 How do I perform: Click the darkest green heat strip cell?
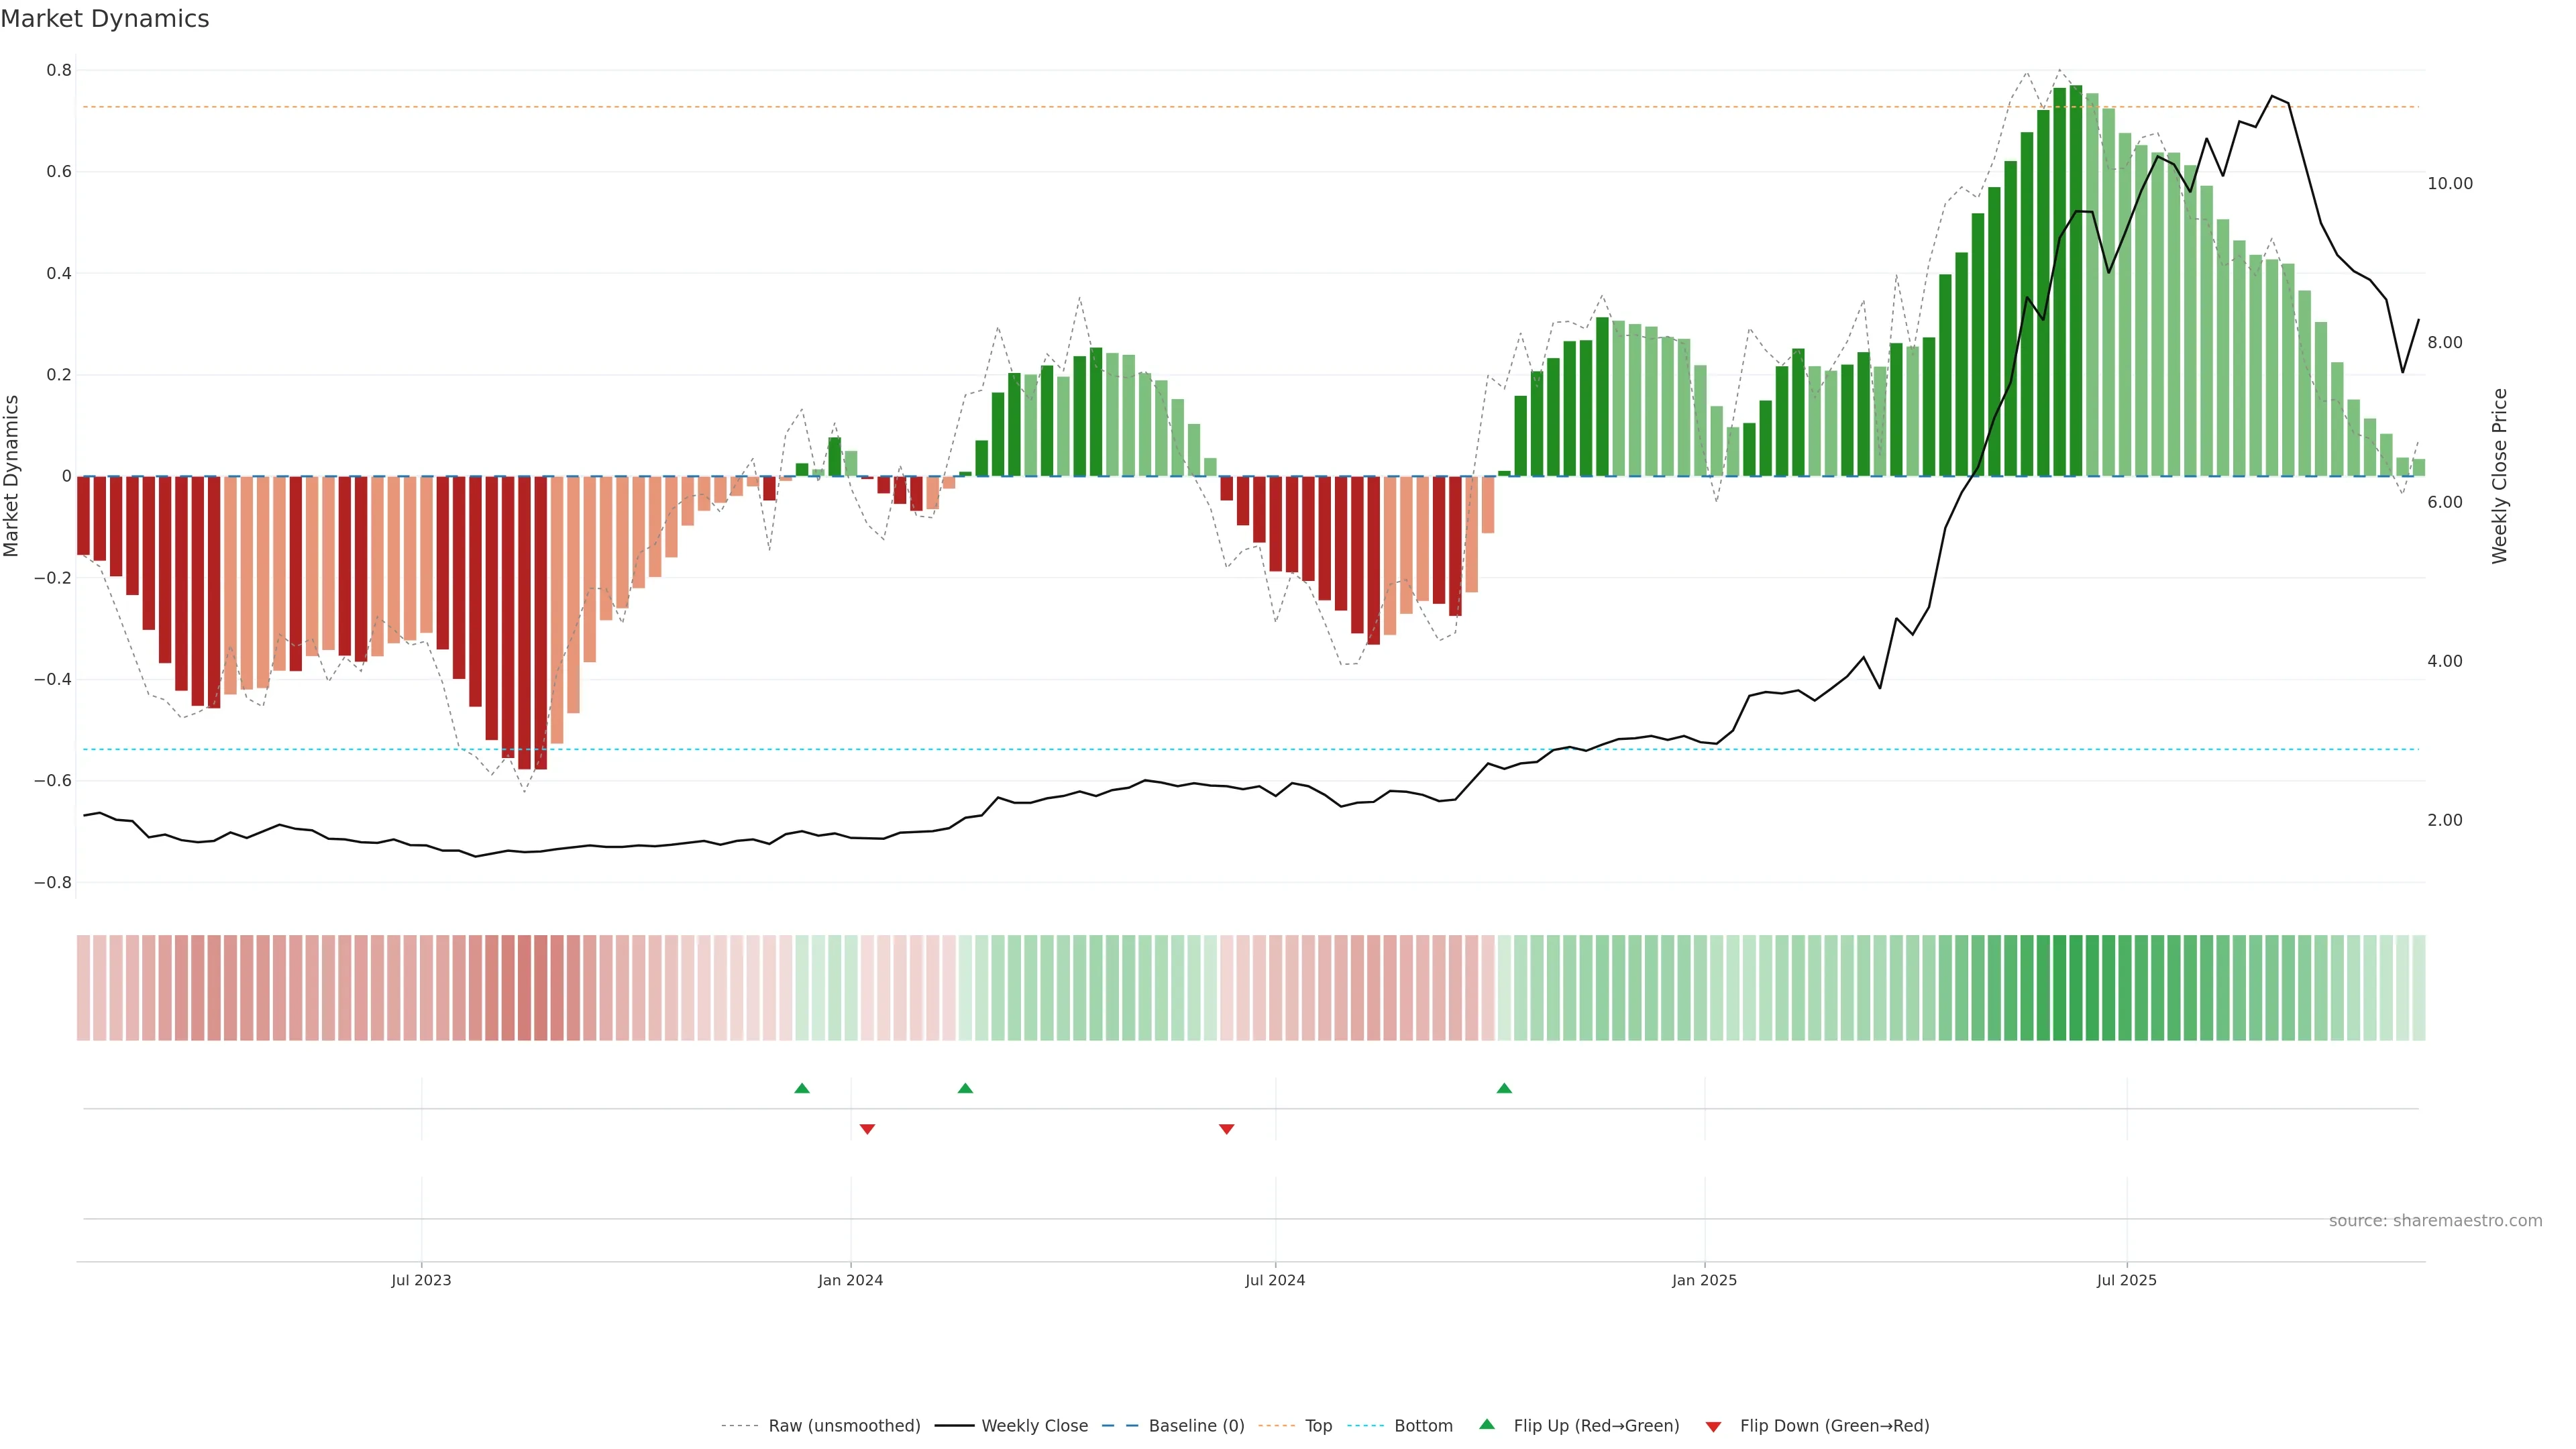[2075, 988]
